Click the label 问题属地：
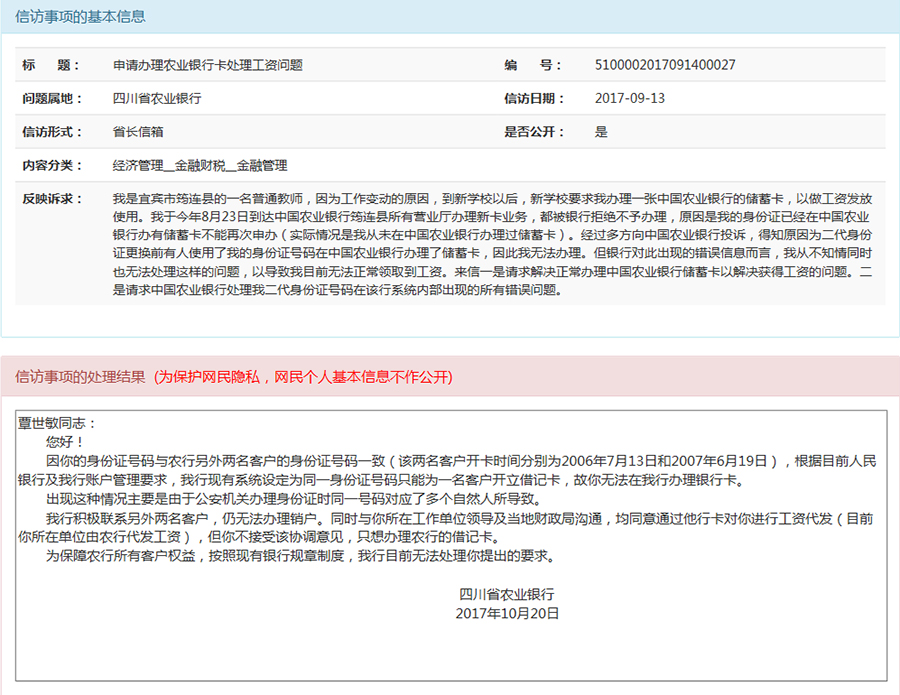 (52, 99)
